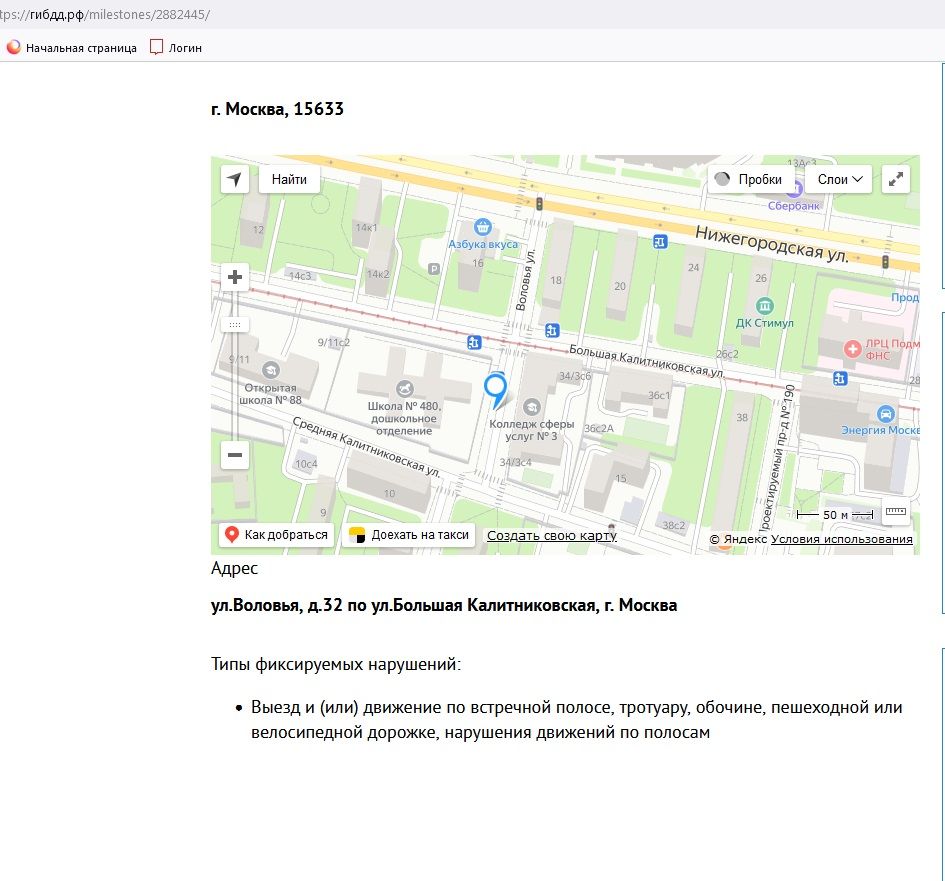This screenshot has width=945, height=881.
Task: Click the Сбербank map icon
Action: tap(794, 189)
